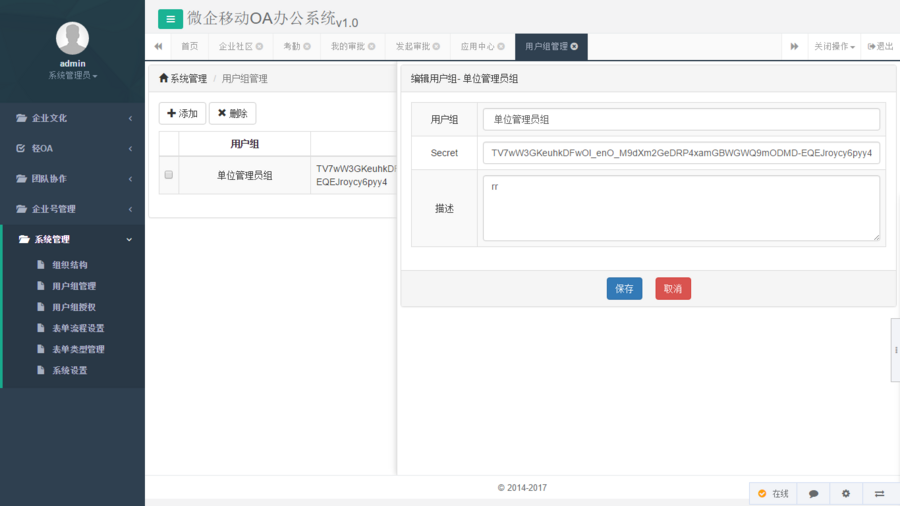Expand the 企业文化 sidebar menu
The height and width of the screenshot is (506, 900).
click(72, 118)
